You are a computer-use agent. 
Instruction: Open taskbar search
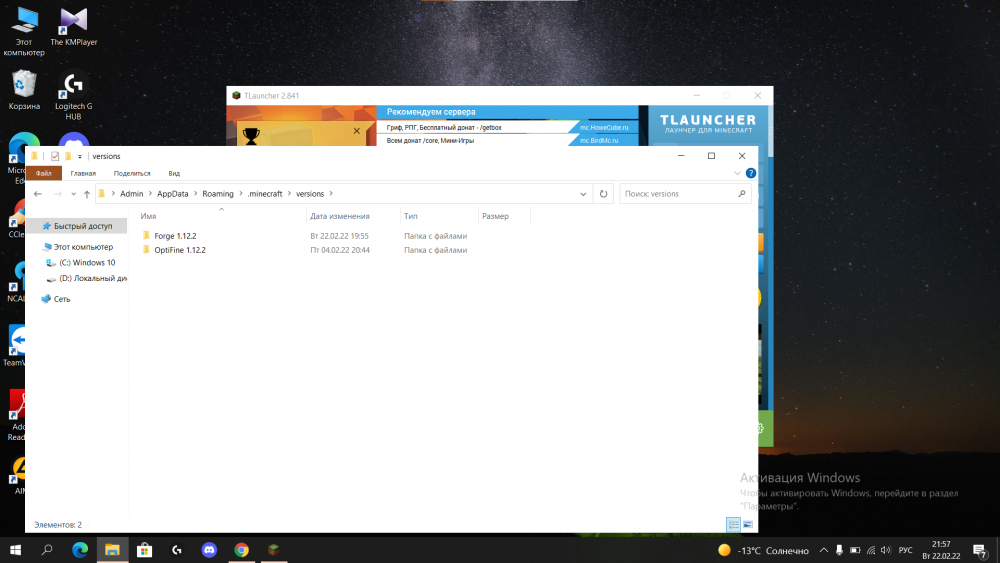(x=47, y=550)
